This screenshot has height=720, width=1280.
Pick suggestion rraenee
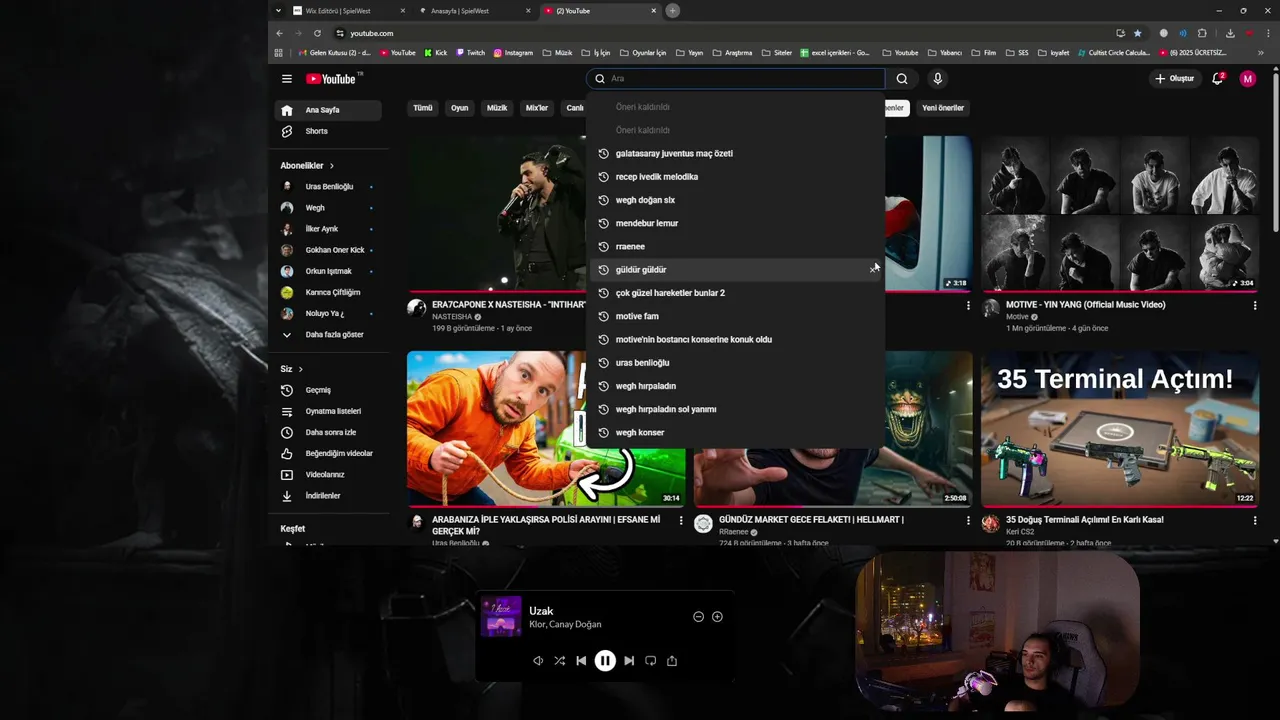[x=735, y=247]
